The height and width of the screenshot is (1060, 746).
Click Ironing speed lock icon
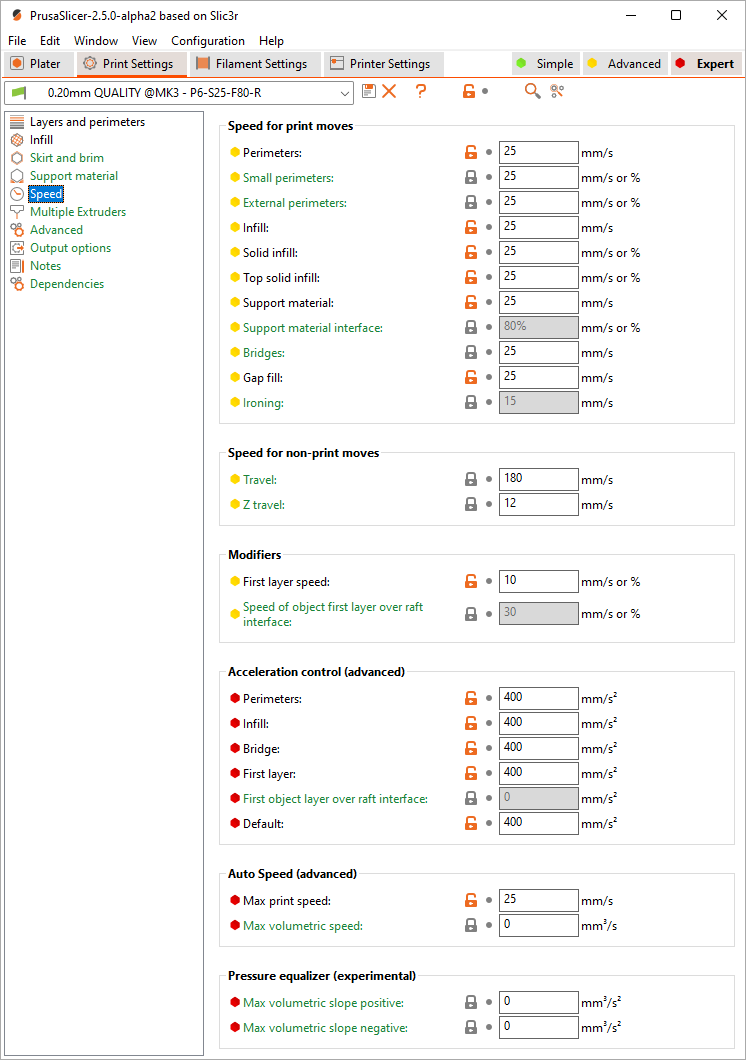(471, 402)
